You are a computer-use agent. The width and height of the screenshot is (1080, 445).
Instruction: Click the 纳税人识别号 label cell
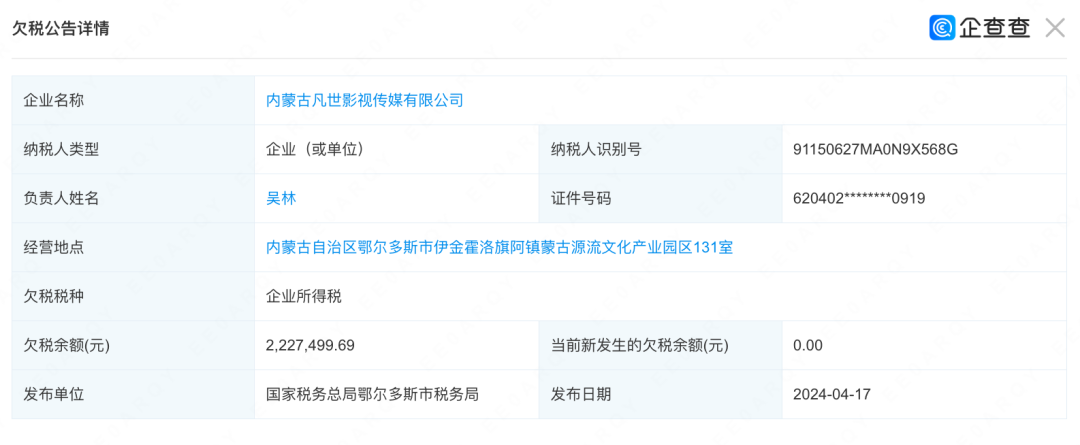(x=661, y=149)
